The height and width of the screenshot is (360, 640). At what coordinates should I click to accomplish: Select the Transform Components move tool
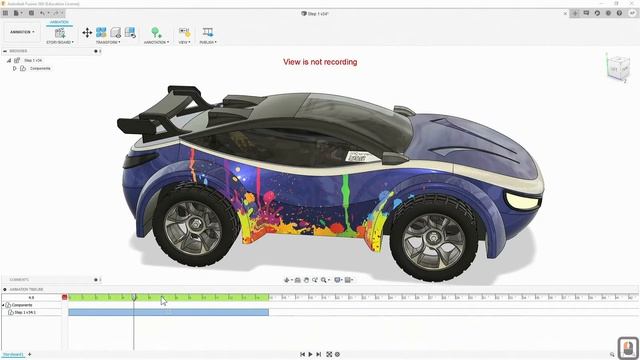(x=87, y=33)
